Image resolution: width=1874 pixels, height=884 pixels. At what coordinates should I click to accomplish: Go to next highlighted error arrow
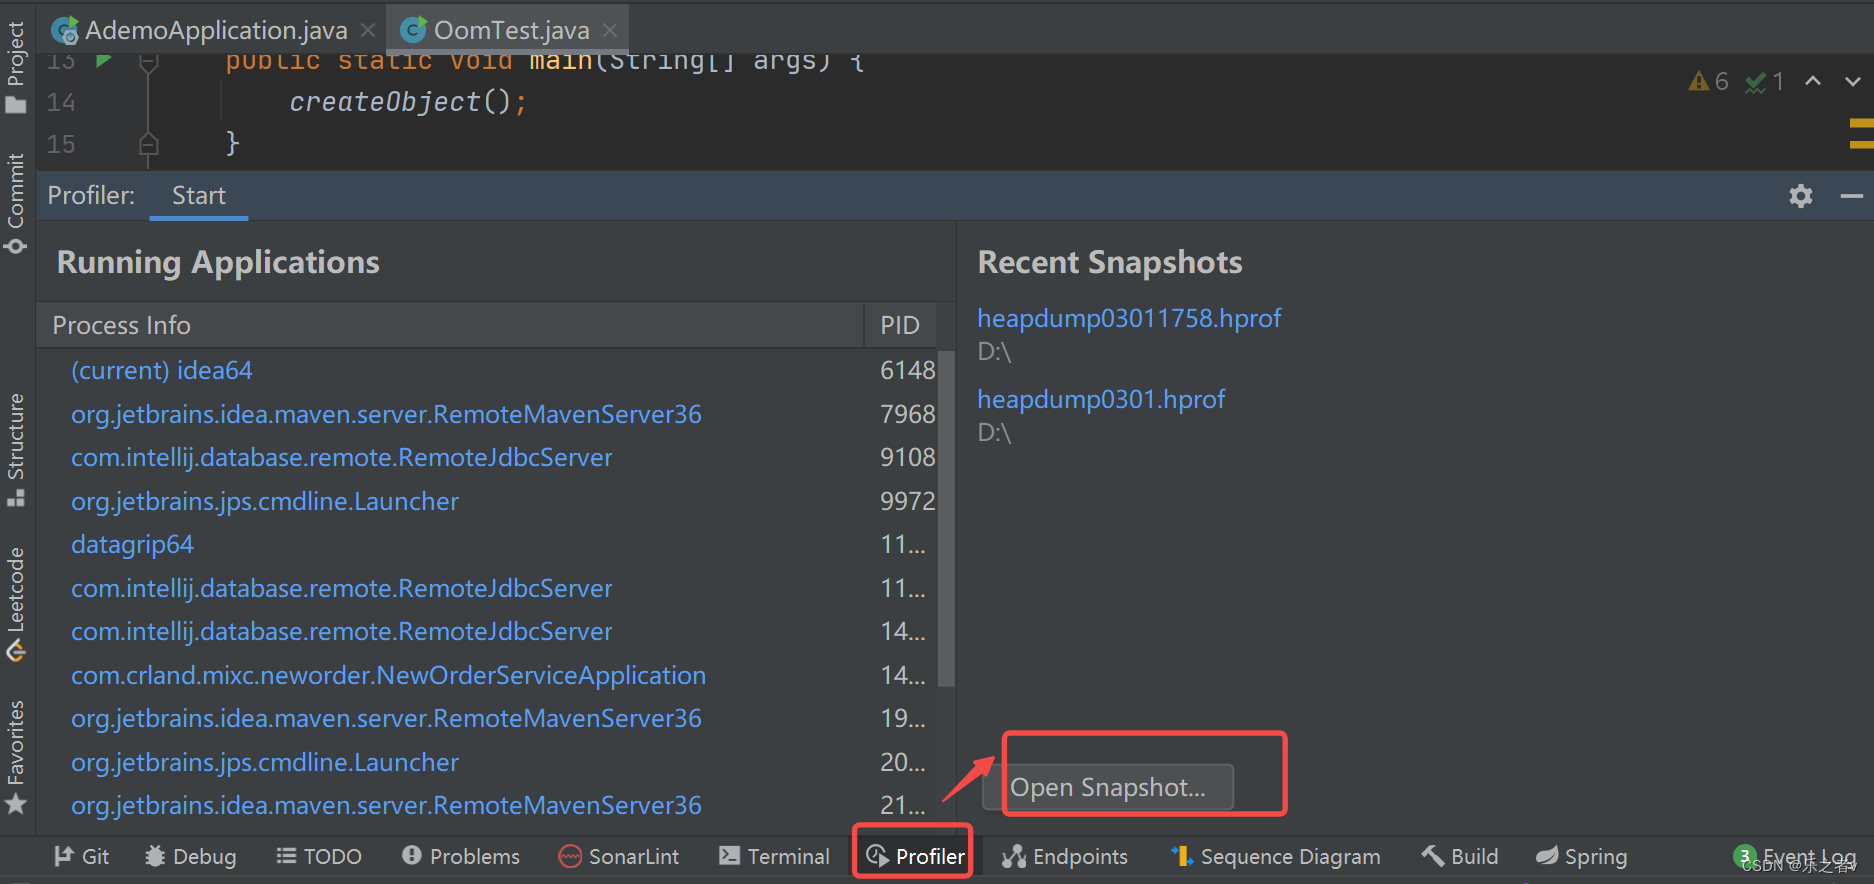pos(1852,81)
